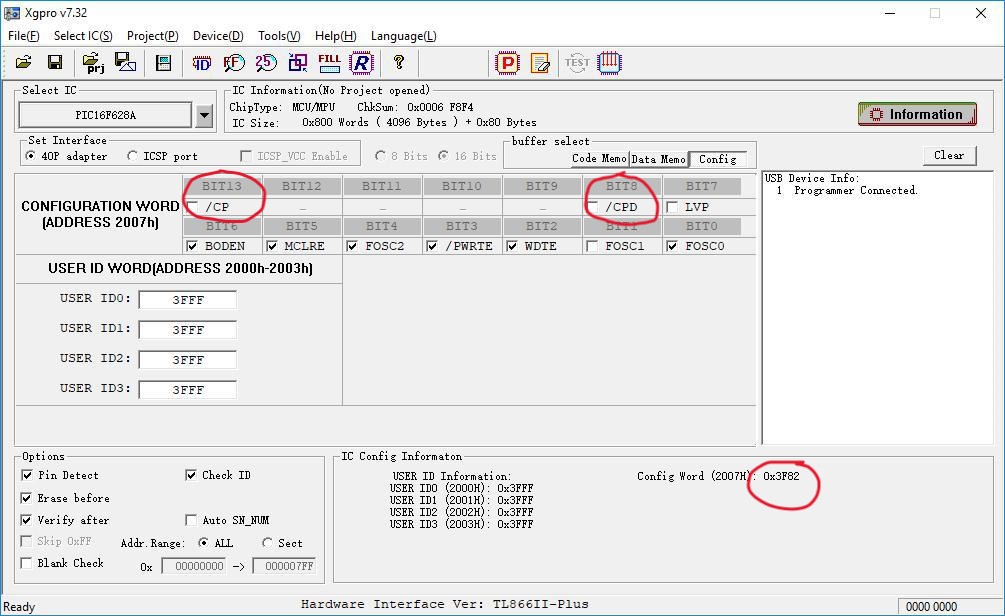
Task: Clear the USB device info log
Action: tap(949, 155)
